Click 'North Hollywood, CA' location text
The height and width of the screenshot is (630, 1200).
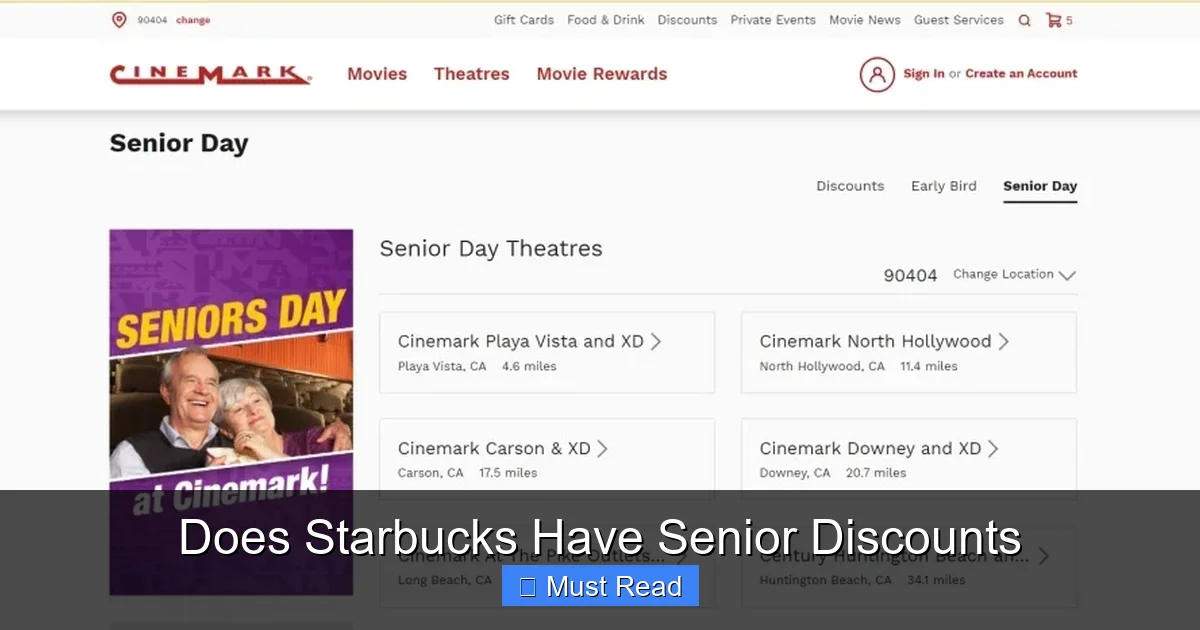[x=822, y=366]
